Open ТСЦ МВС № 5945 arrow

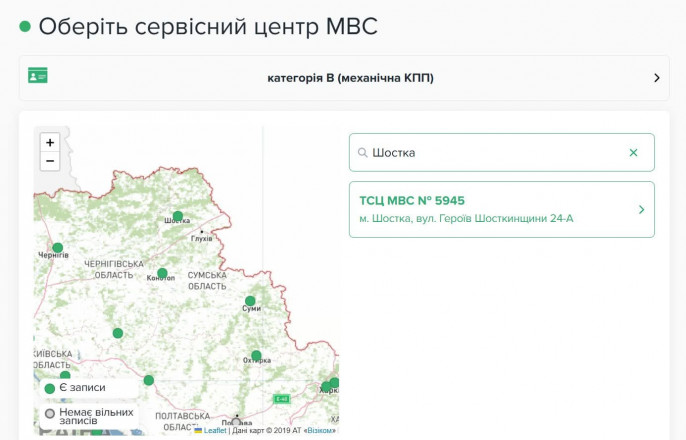click(641, 210)
